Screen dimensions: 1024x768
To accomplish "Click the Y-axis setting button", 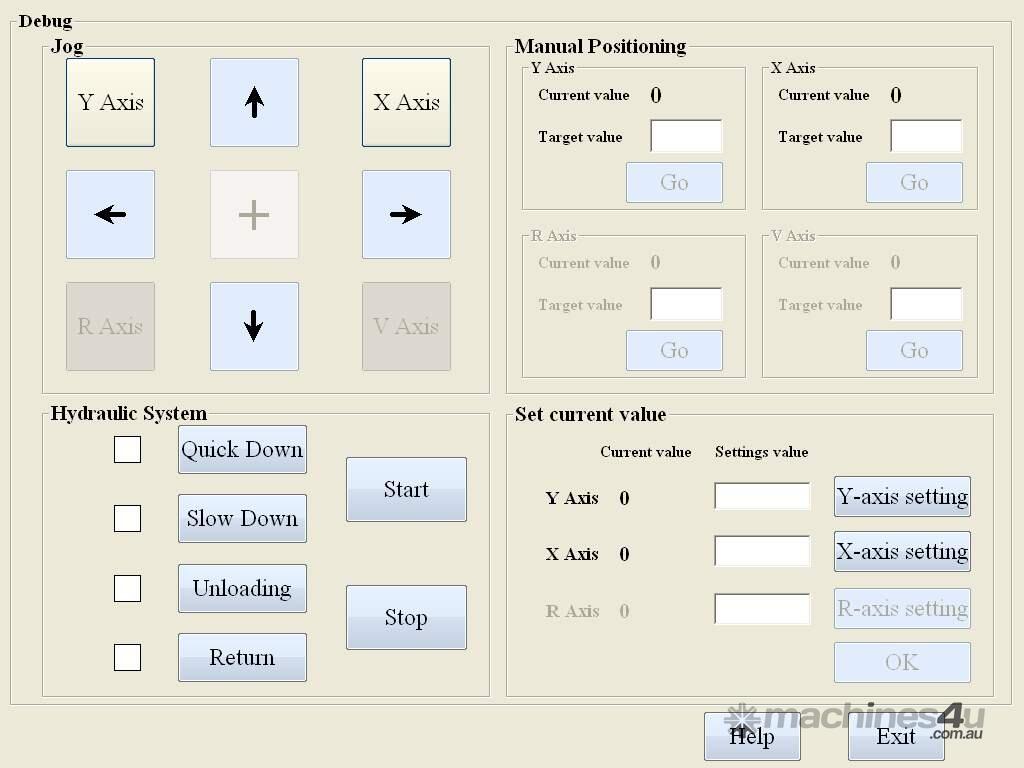I will click(x=902, y=496).
